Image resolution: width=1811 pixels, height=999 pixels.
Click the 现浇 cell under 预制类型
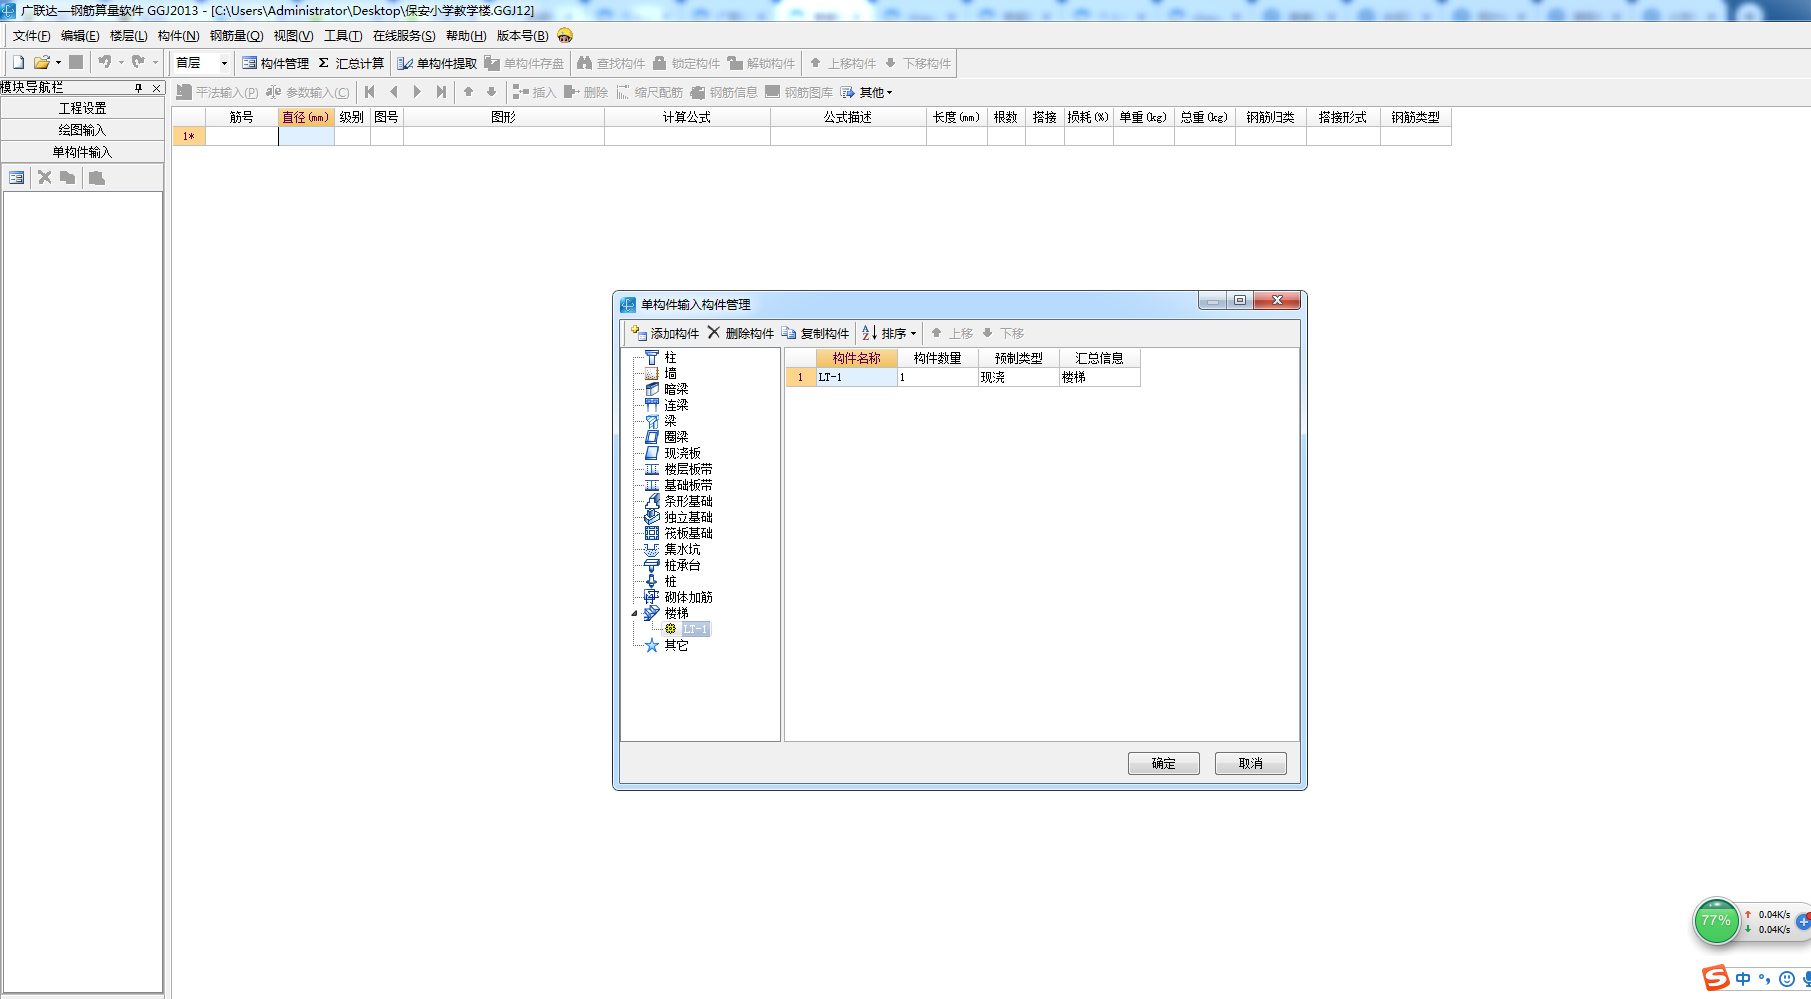pos(1019,377)
